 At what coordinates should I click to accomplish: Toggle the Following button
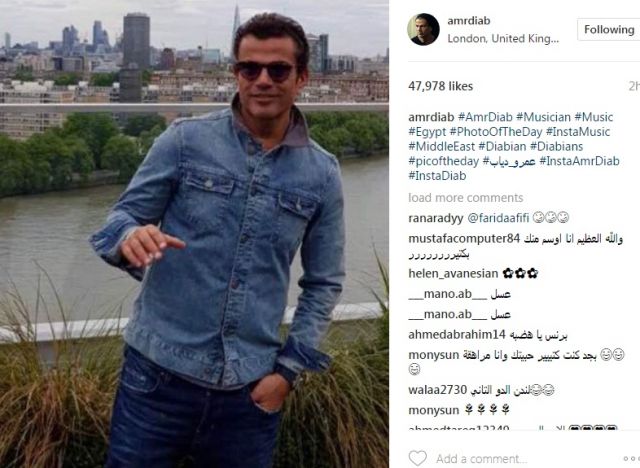[x=609, y=29]
